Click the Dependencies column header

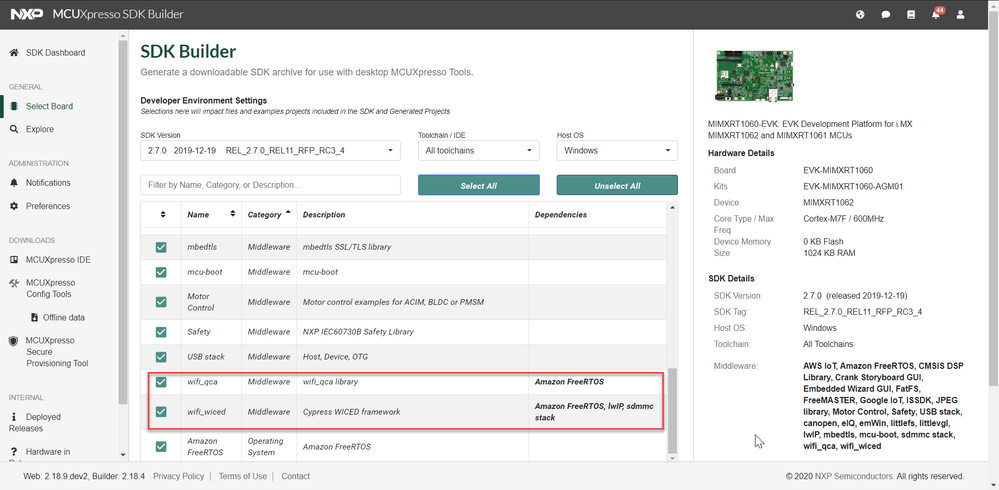point(561,215)
